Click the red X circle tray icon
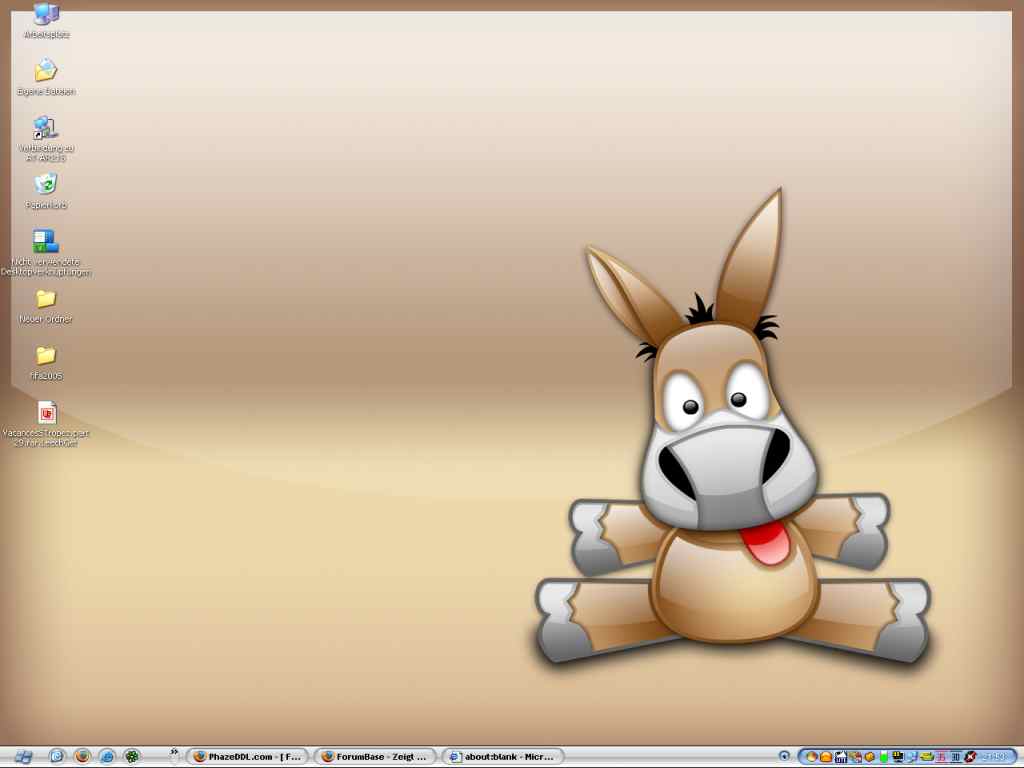1024x768 pixels. click(970, 757)
